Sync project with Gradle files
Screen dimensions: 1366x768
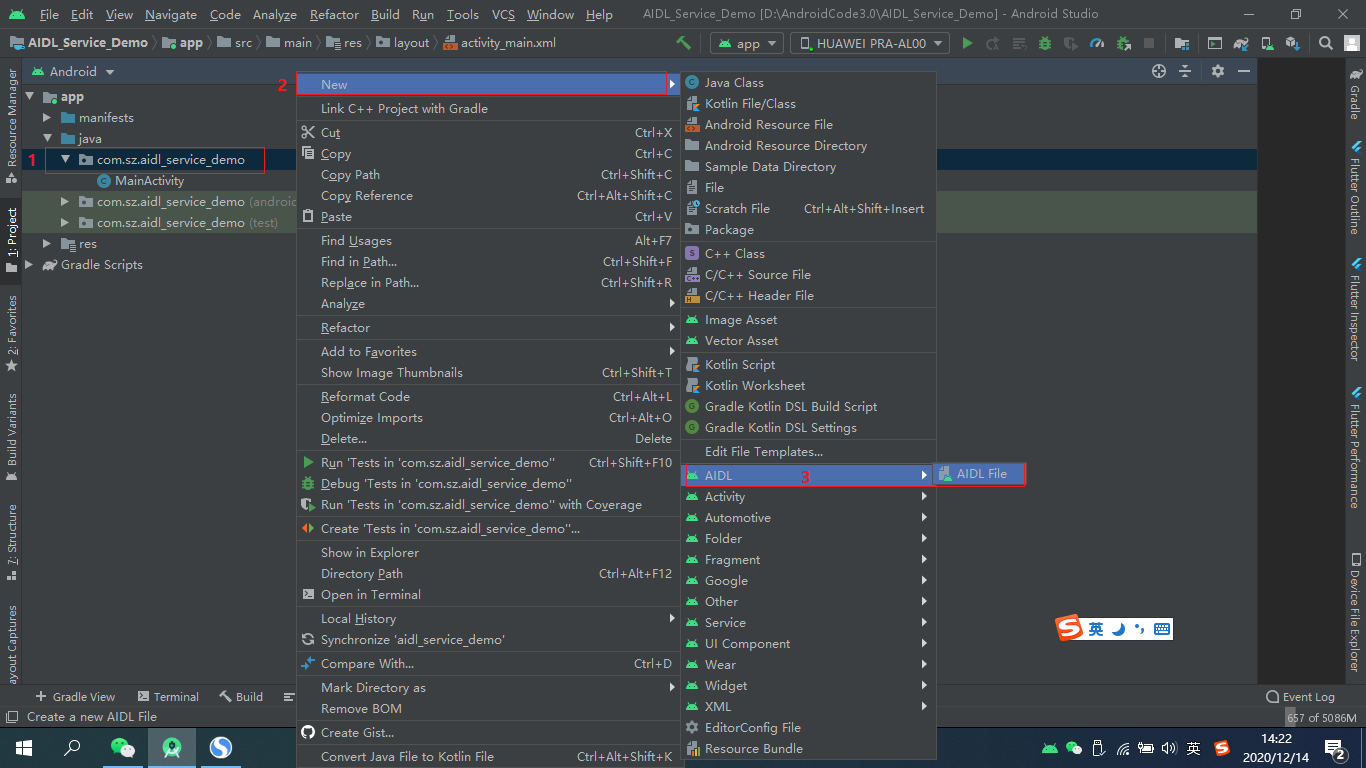[x=1240, y=42]
